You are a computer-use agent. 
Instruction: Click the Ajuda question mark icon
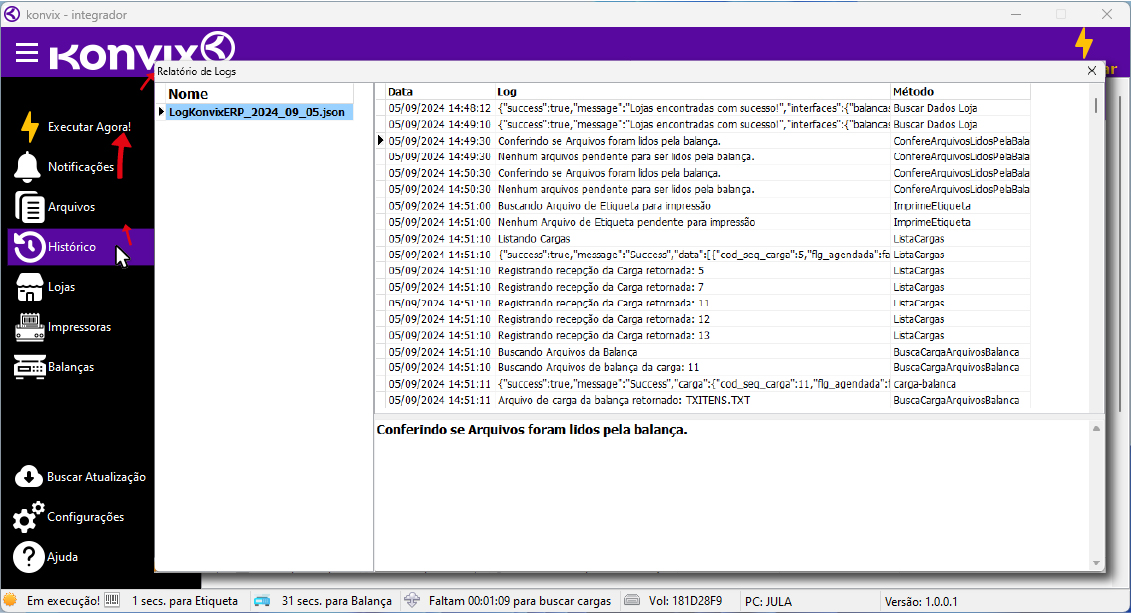point(29,557)
